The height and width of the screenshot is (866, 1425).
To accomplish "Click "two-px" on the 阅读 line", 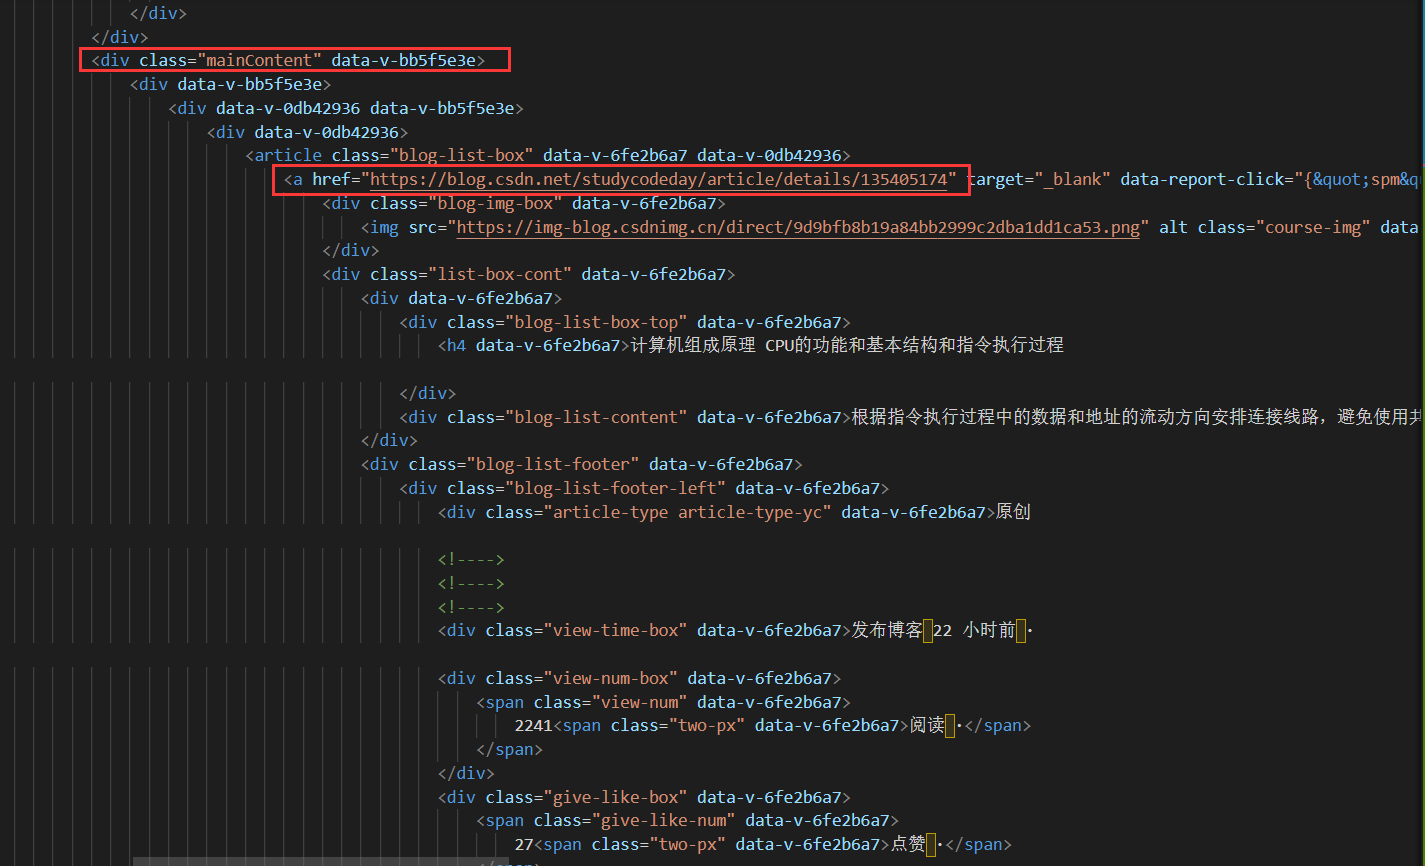I will tap(706, 725).
